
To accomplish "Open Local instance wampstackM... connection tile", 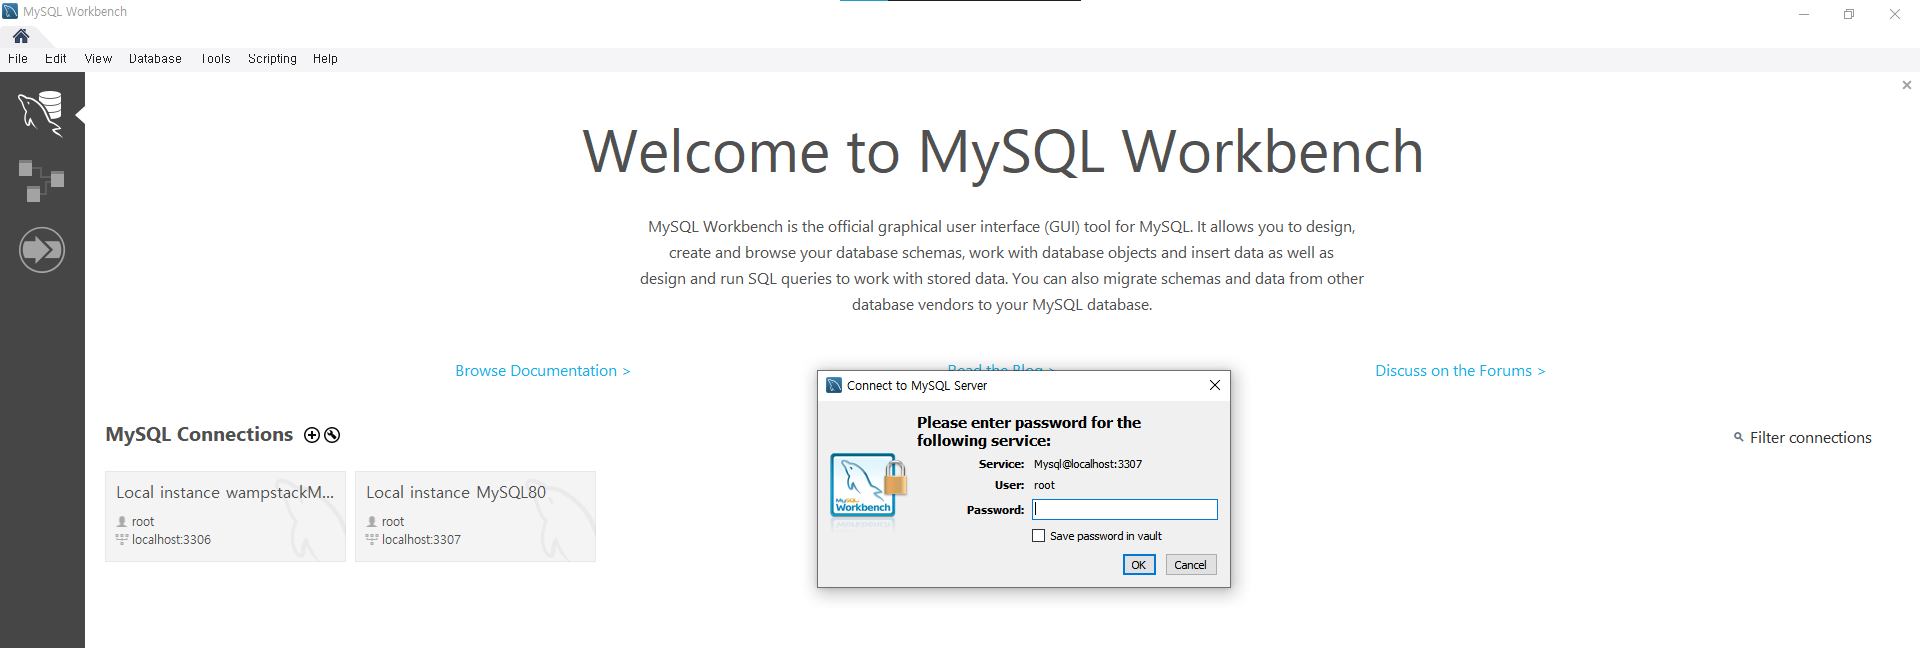I will point(226,516).
